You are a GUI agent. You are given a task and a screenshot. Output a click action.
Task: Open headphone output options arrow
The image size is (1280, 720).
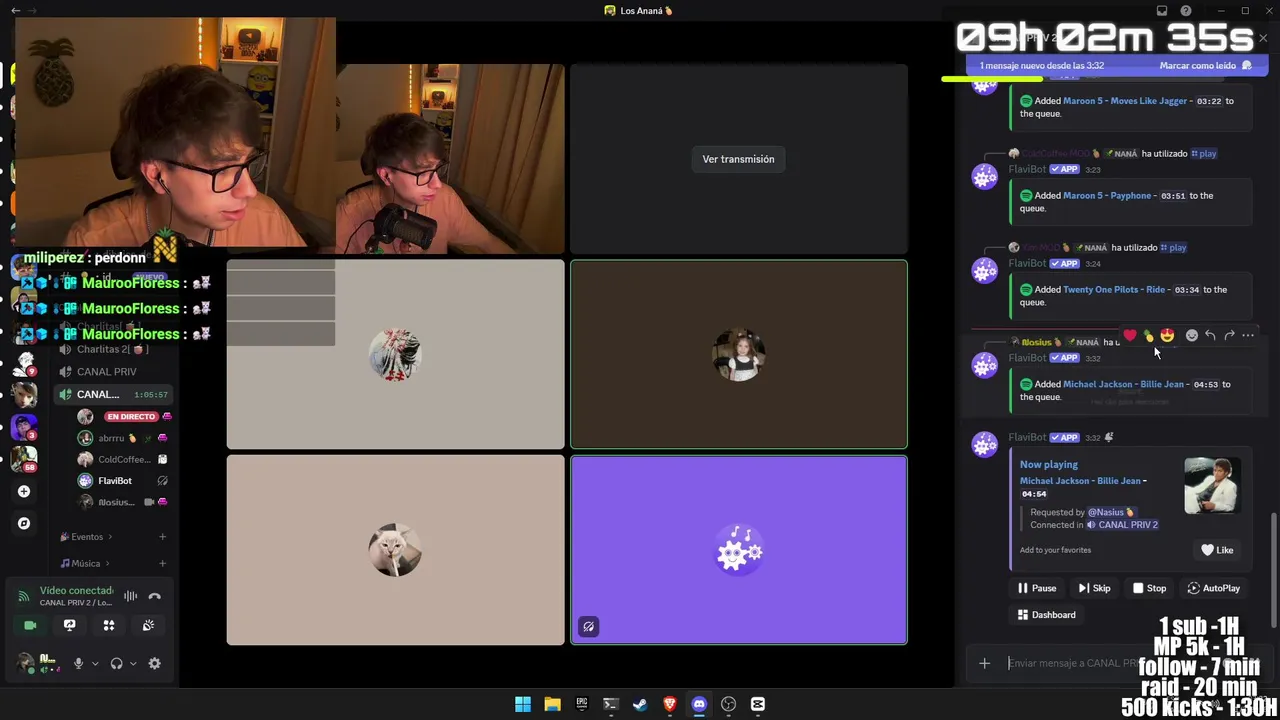pos(133,663)
